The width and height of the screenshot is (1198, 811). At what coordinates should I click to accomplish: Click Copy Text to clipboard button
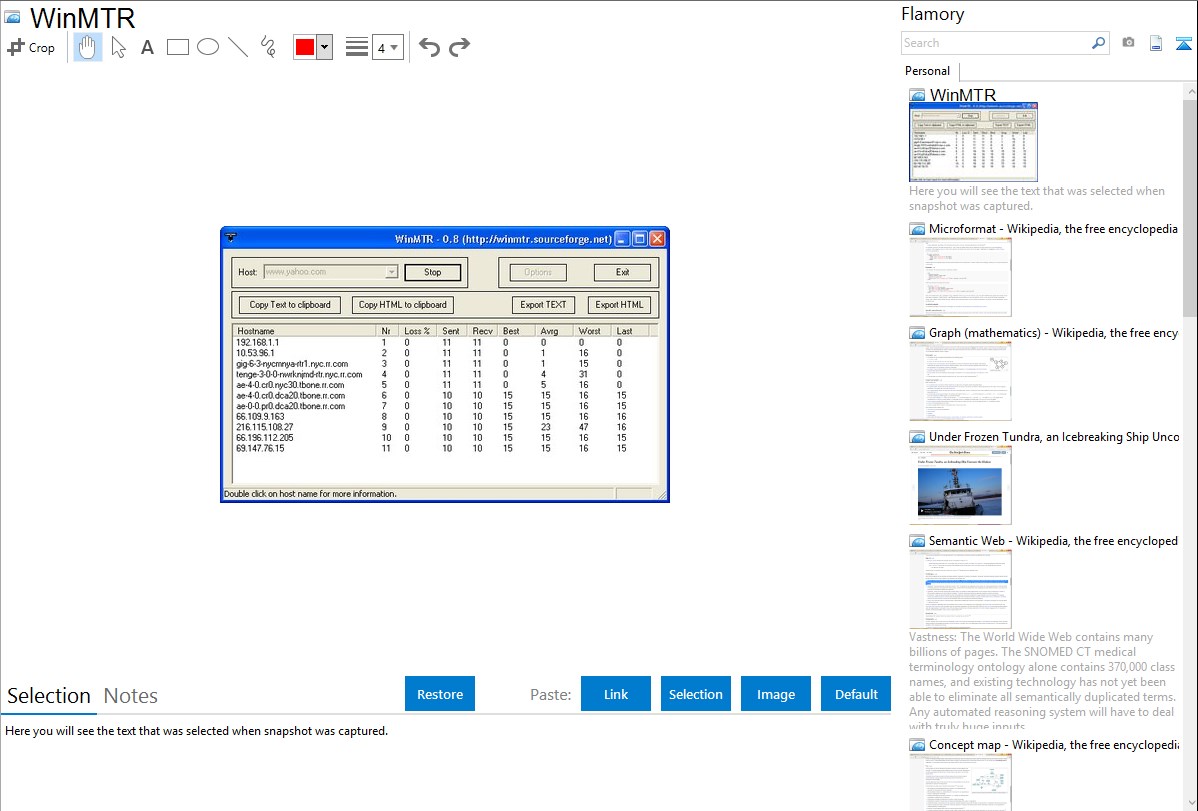[290, 304]
